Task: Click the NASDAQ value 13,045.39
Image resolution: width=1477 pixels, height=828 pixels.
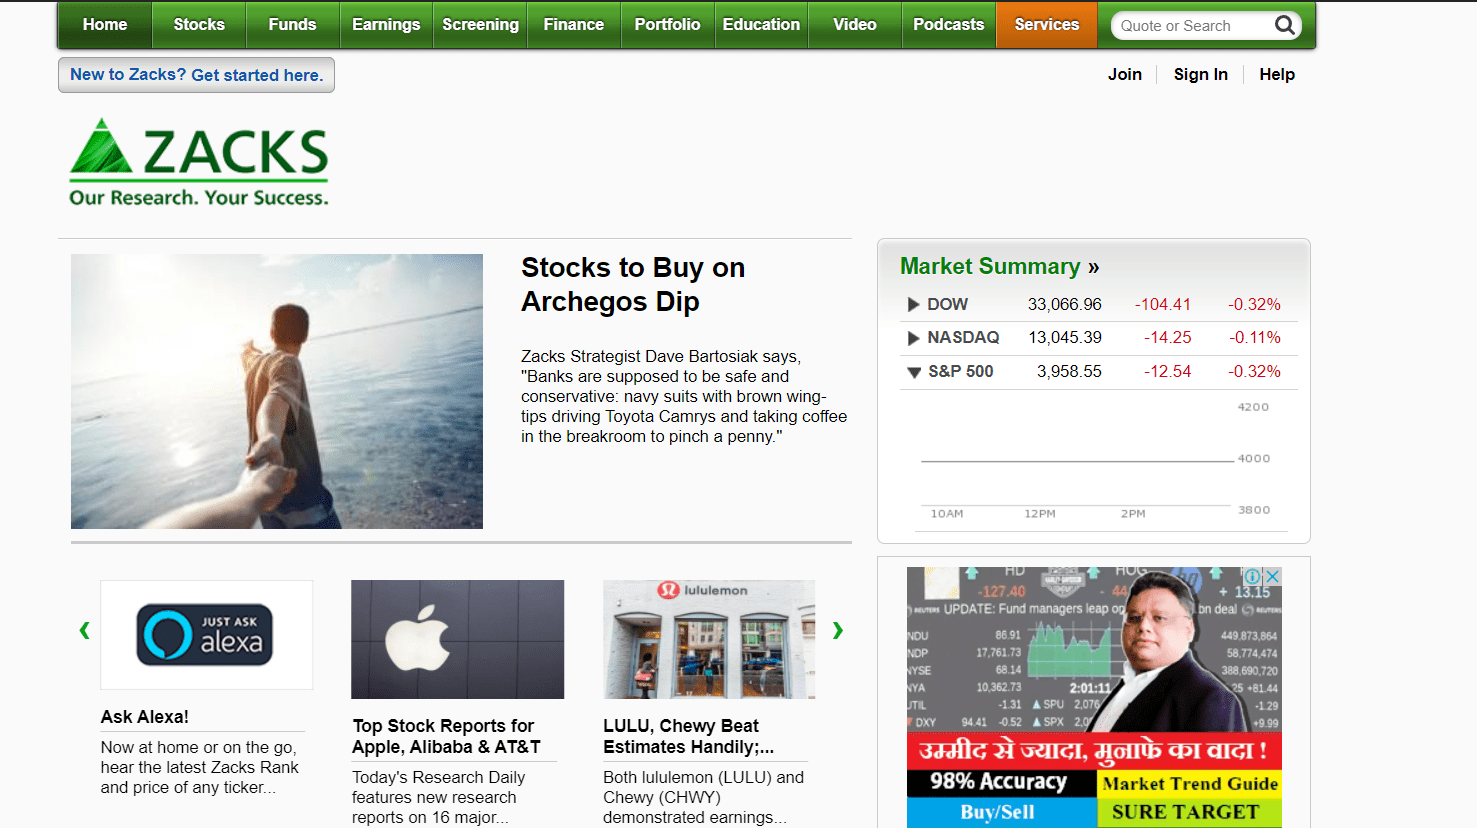Action: pos(1065,338)
